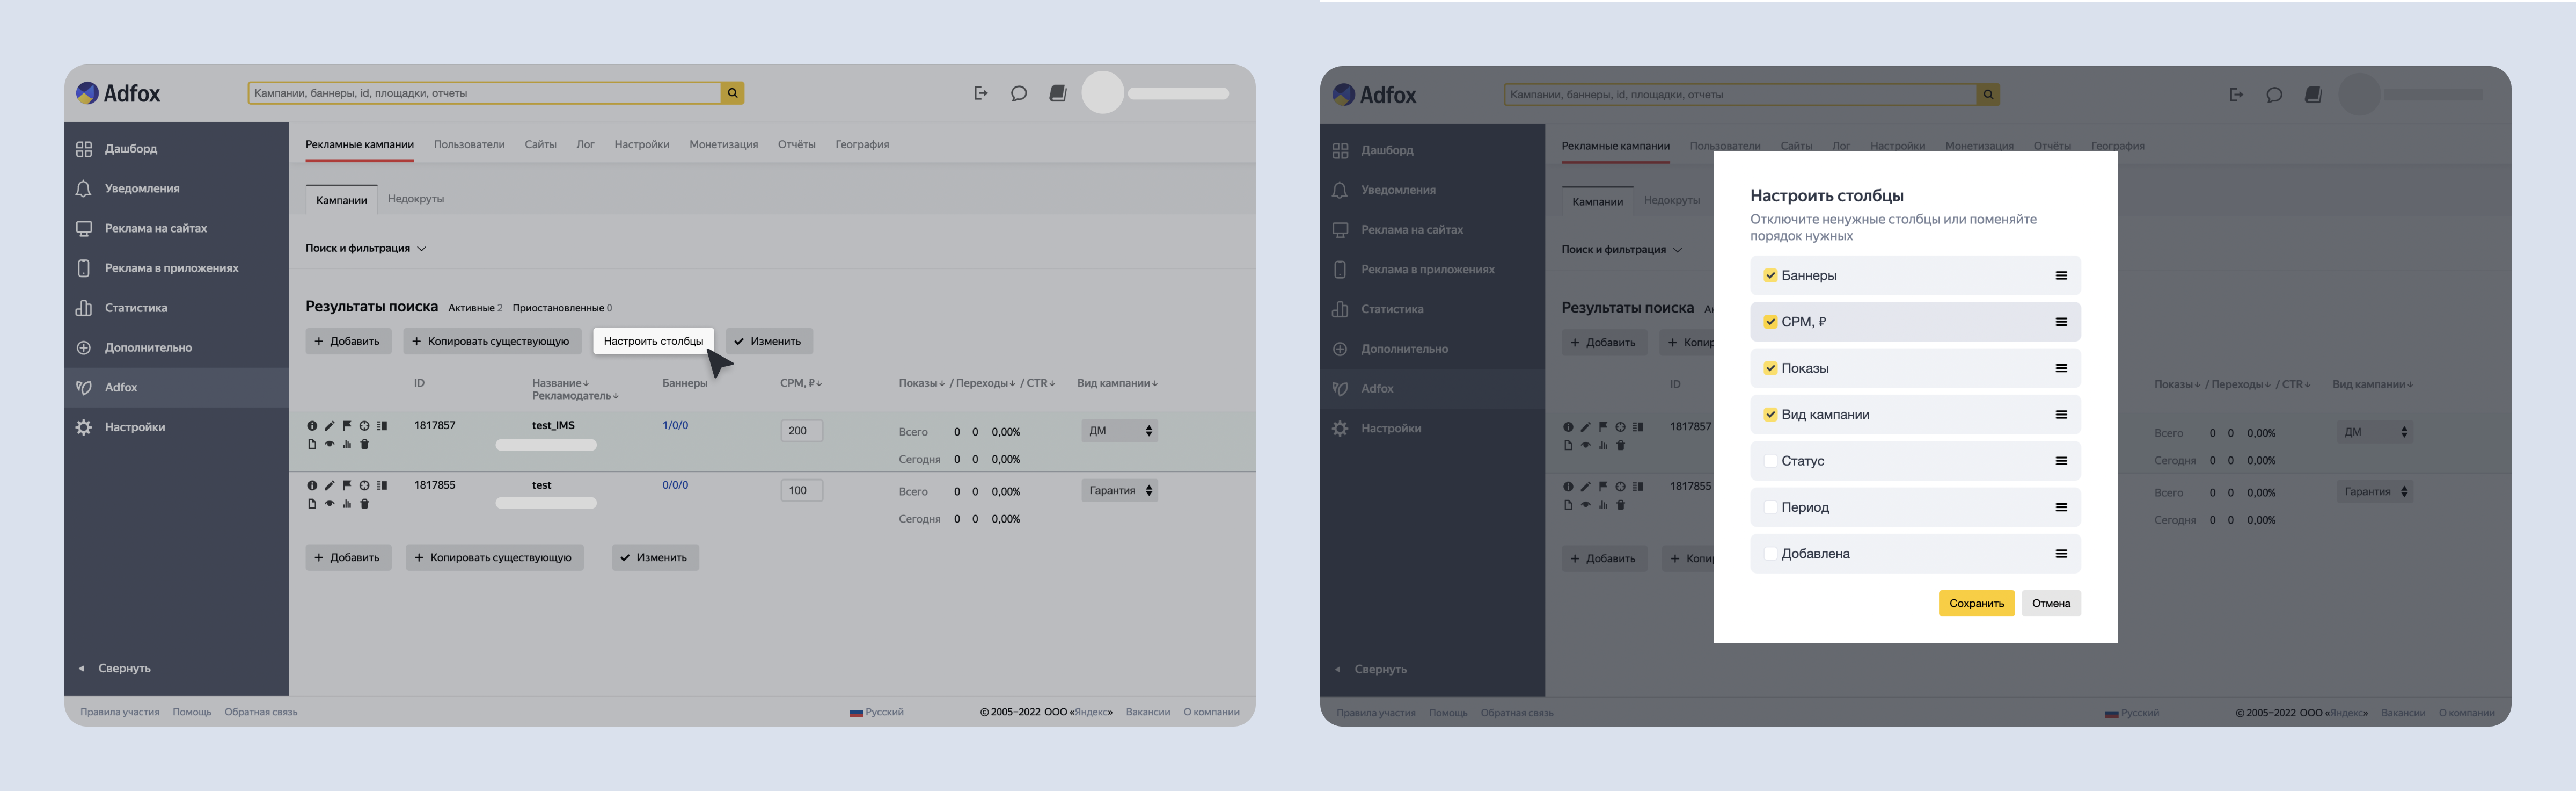Viewport: 2576px width, 791px height.
Task: Open ДМ campaign type dropdown, left window
Action: (1119, 431)
